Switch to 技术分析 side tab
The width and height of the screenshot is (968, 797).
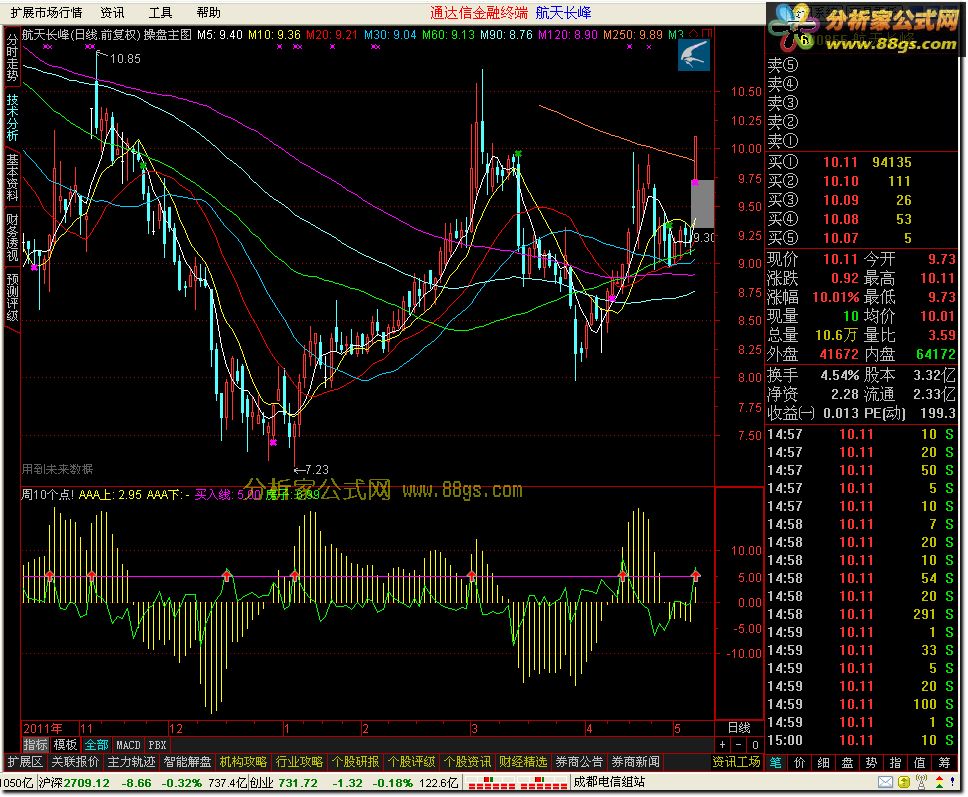(x=12, y=118)
